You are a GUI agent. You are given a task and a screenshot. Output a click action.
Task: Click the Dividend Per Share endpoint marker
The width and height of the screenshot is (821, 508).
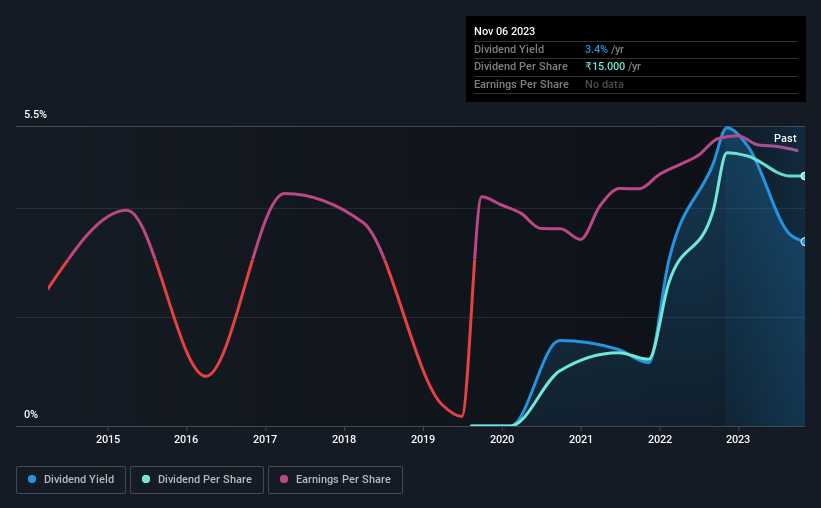[804, 176]
